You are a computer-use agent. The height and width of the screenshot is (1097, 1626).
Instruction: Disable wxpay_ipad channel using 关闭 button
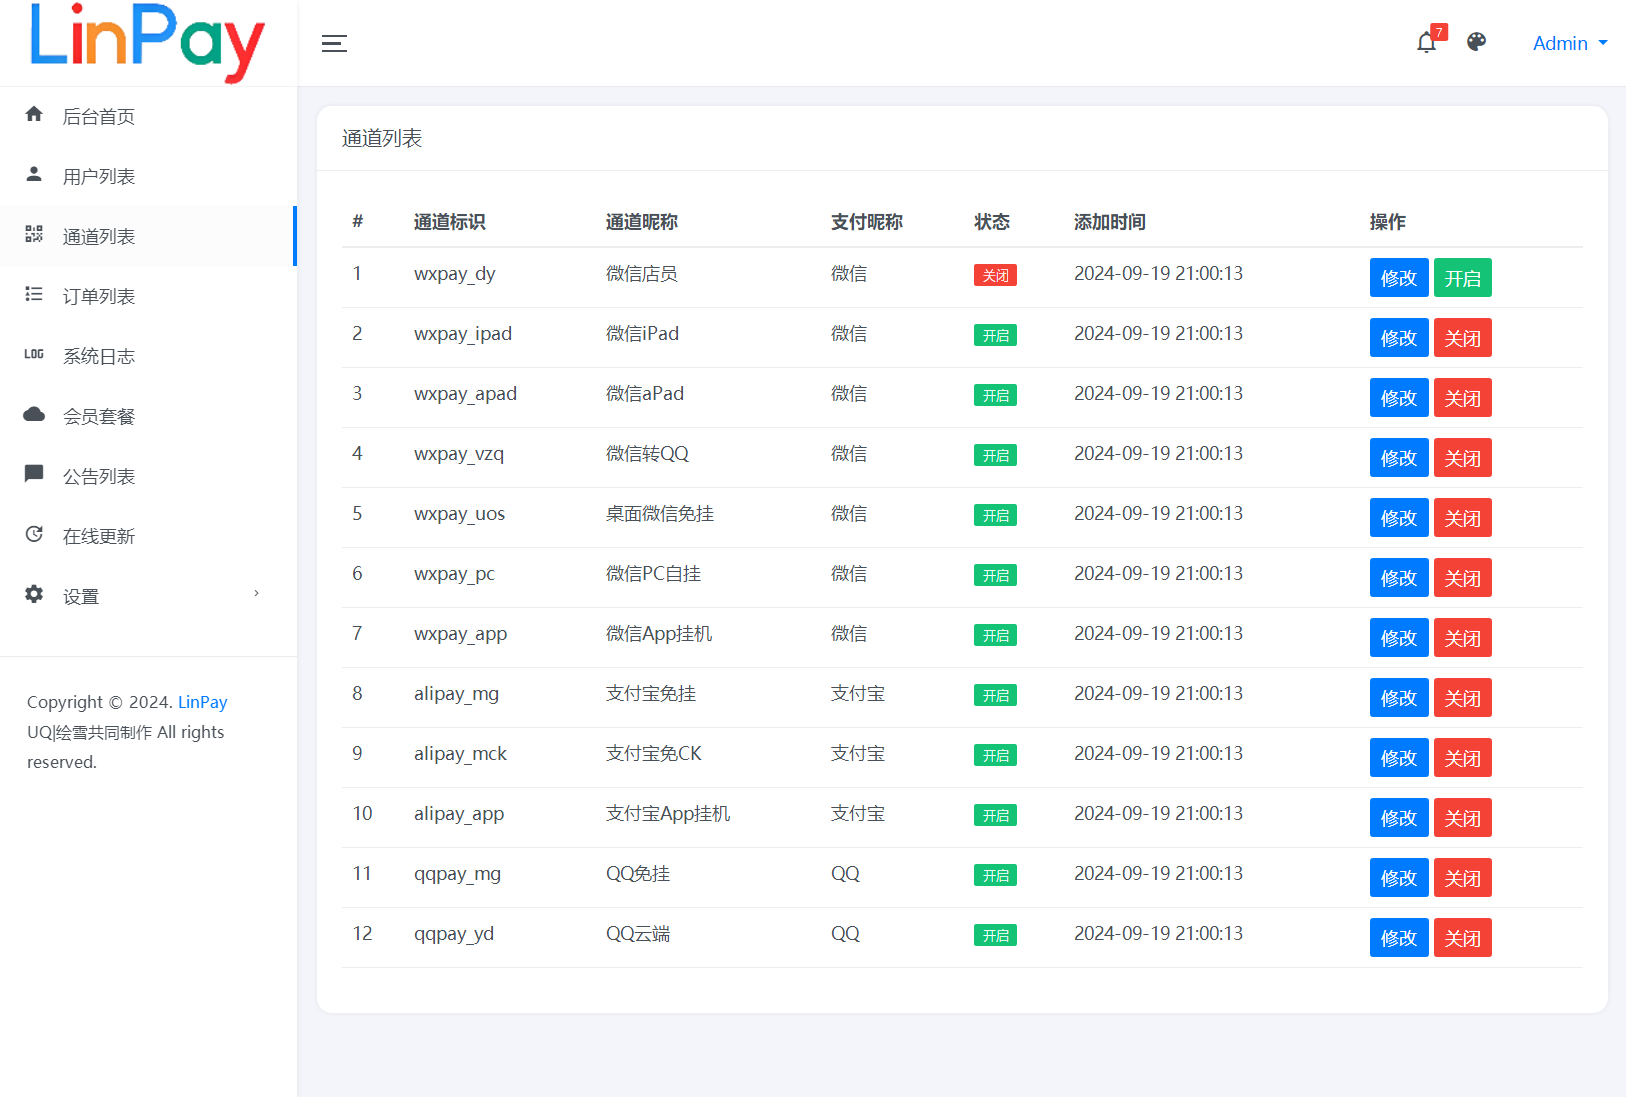pos(1462,338)
